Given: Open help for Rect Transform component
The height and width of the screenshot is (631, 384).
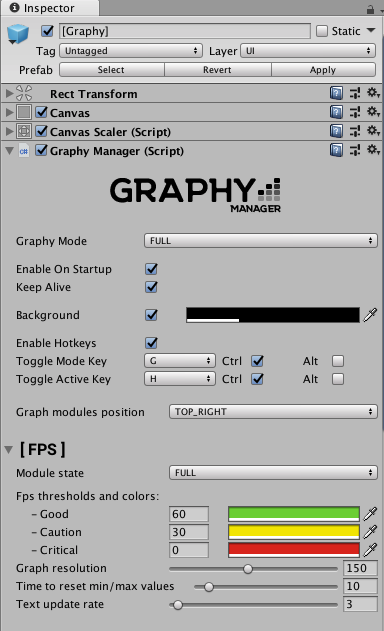Looking at the screenshot, I should tap(336, 93).
